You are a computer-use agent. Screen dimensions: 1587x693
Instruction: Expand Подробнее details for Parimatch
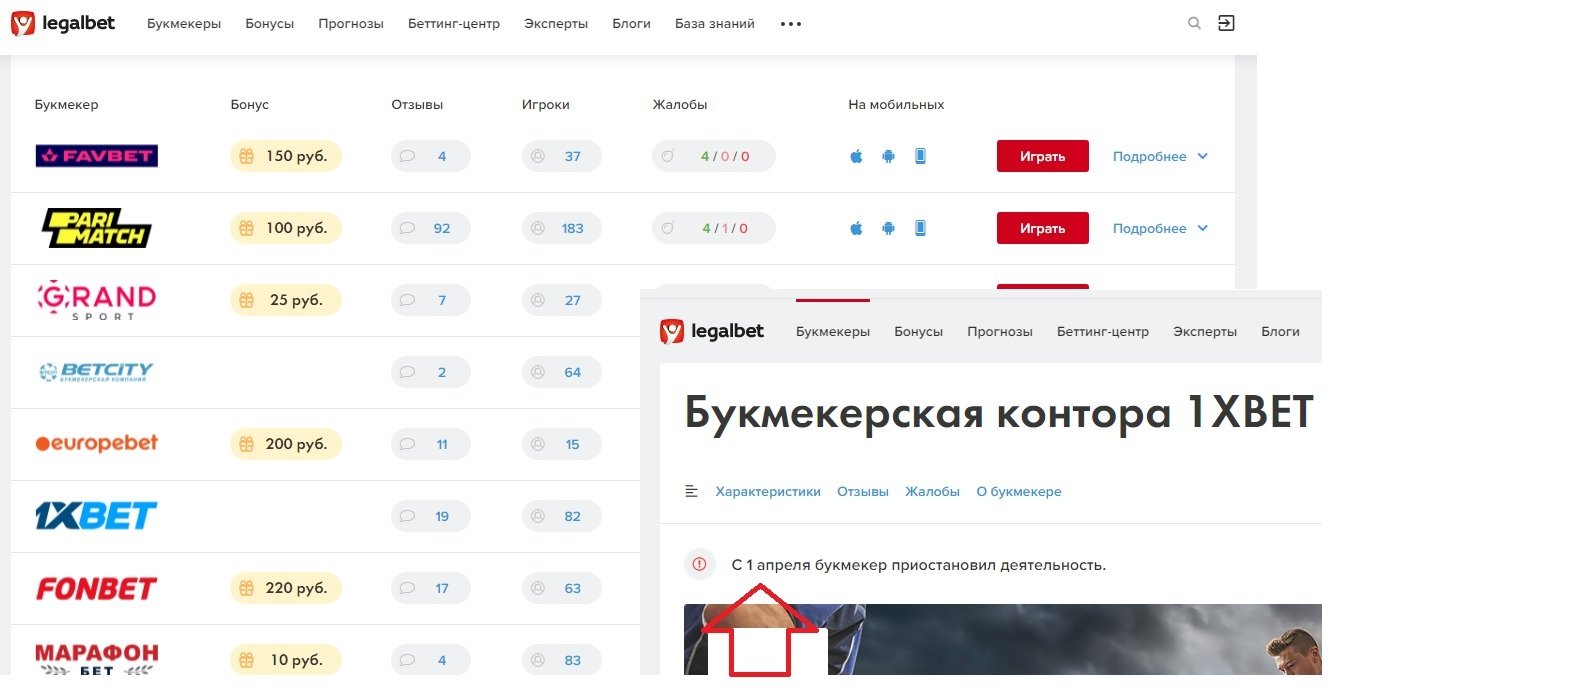pyautogui.click(x=1160, y=228)
